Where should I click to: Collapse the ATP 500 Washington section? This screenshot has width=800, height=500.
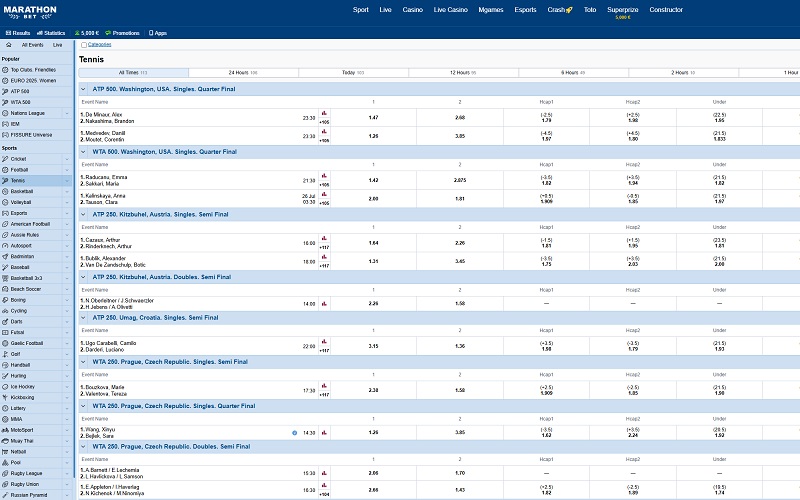[x=84, y=89]
